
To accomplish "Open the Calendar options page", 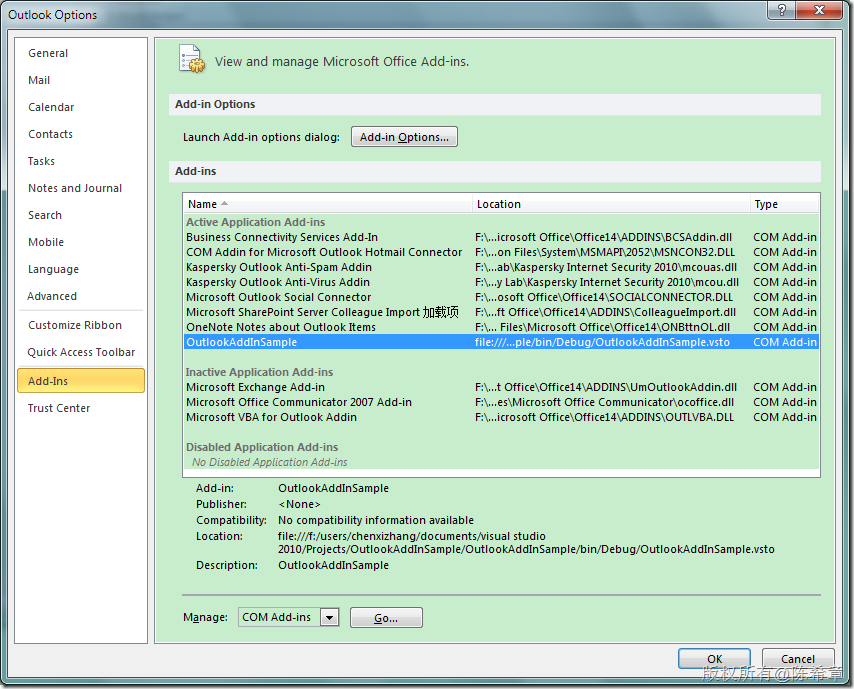I will tap(81, 107).
